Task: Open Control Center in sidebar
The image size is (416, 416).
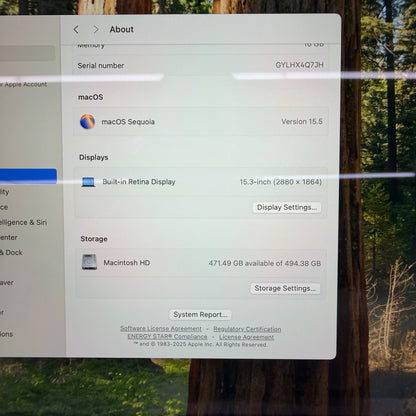Action: (9, 238)
